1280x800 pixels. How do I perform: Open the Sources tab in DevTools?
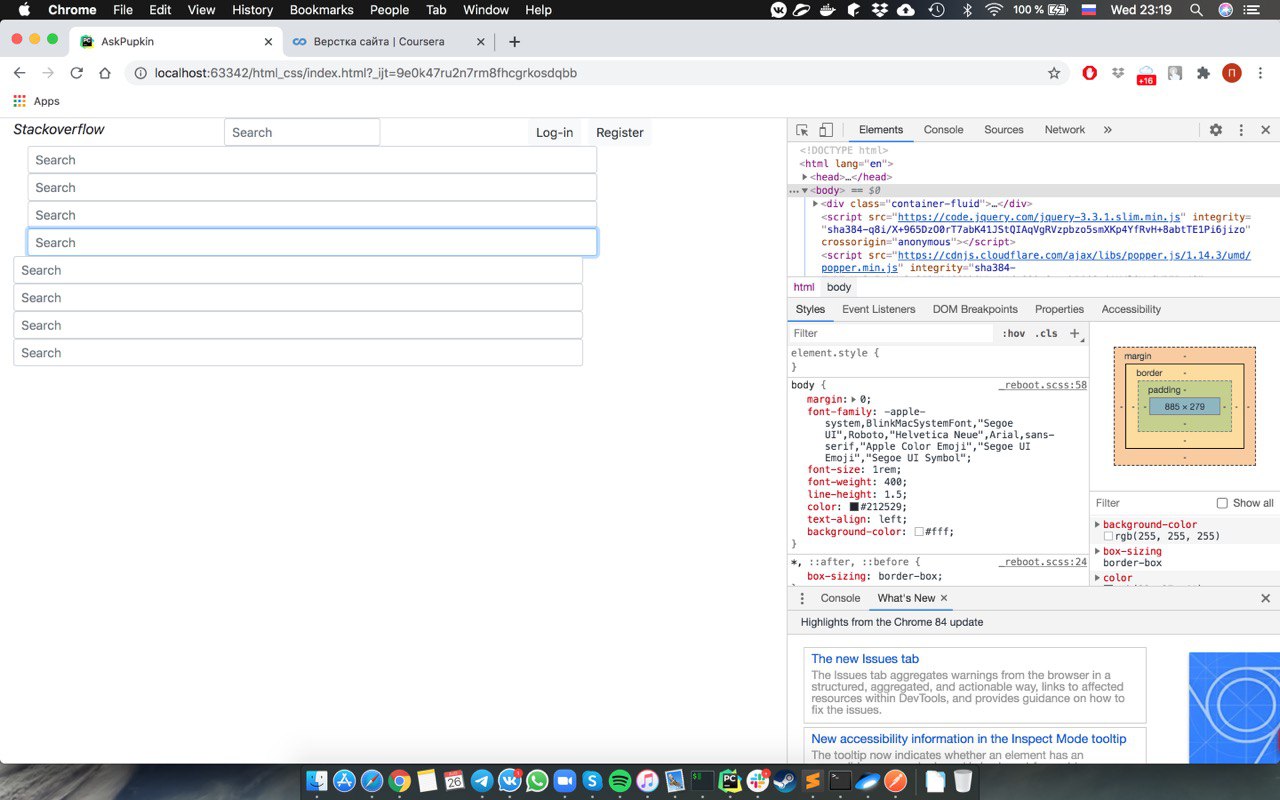pyautogui.click(x=1003, y=130)
